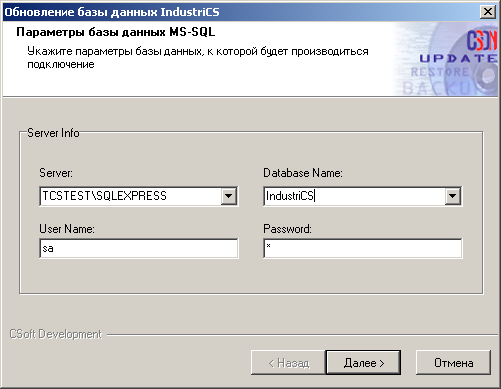The image size is (501, 389).
Task: Click the instruction text under the heading
Action: click(198, 58)
